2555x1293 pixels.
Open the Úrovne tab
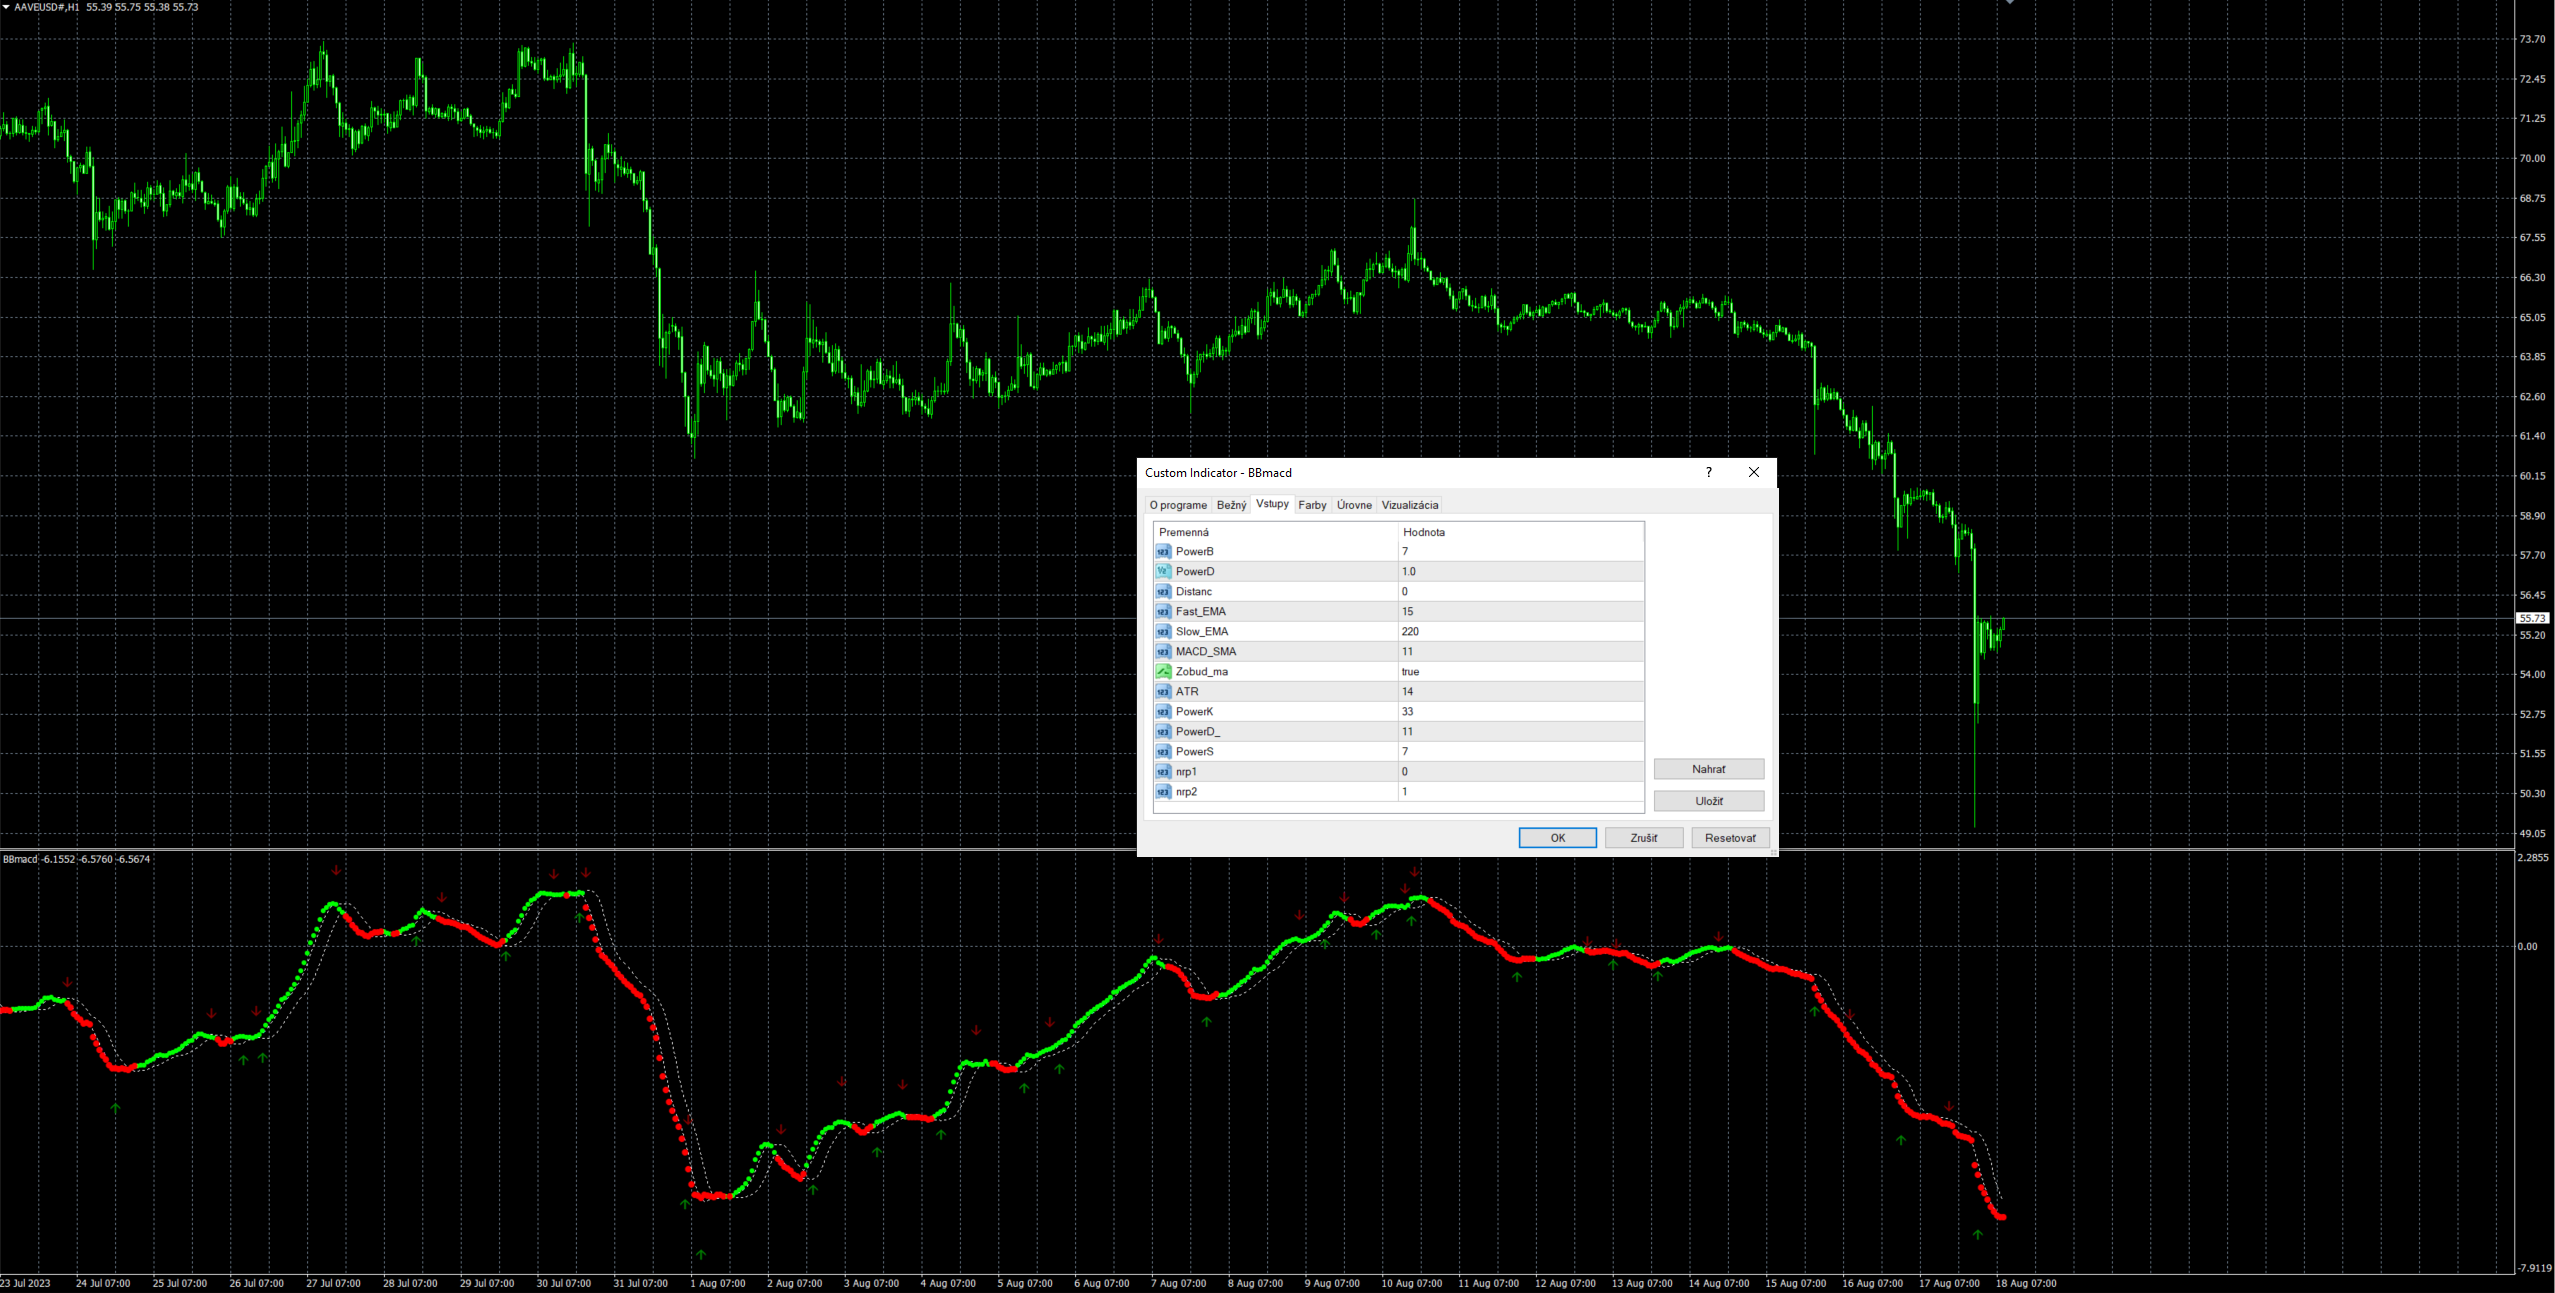click(x=1354, y=505)
